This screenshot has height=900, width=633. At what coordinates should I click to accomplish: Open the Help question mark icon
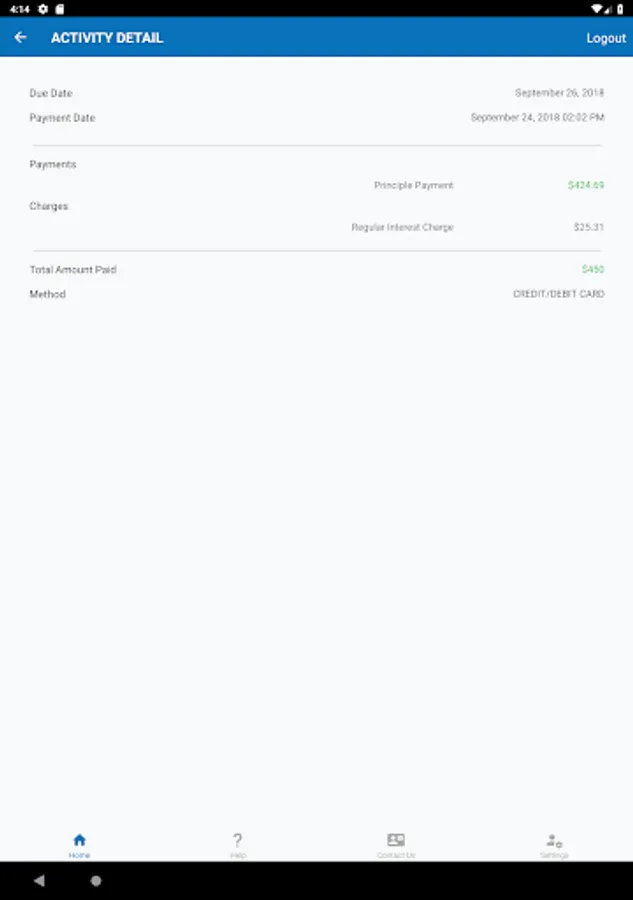click(237, 841)
